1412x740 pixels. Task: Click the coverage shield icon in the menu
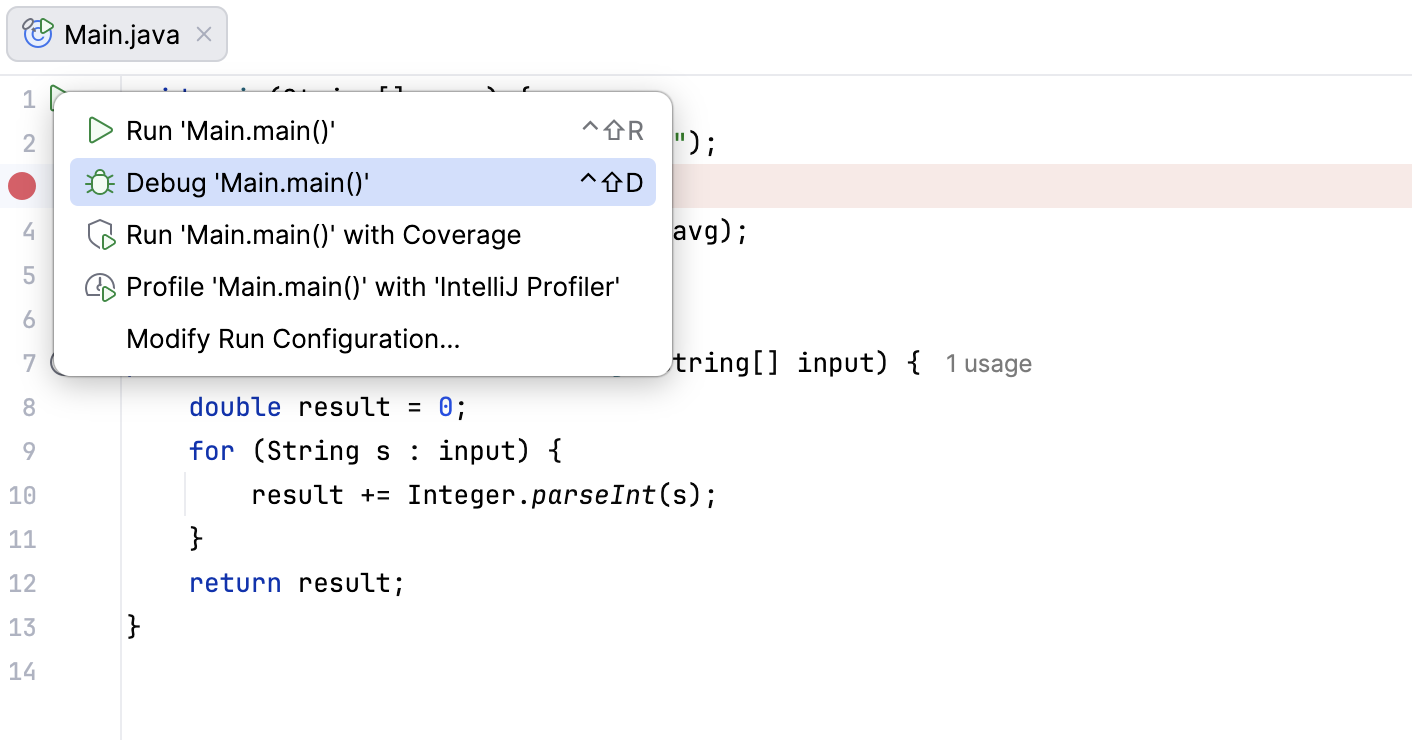pyautogui.click(x=100, y=234)
